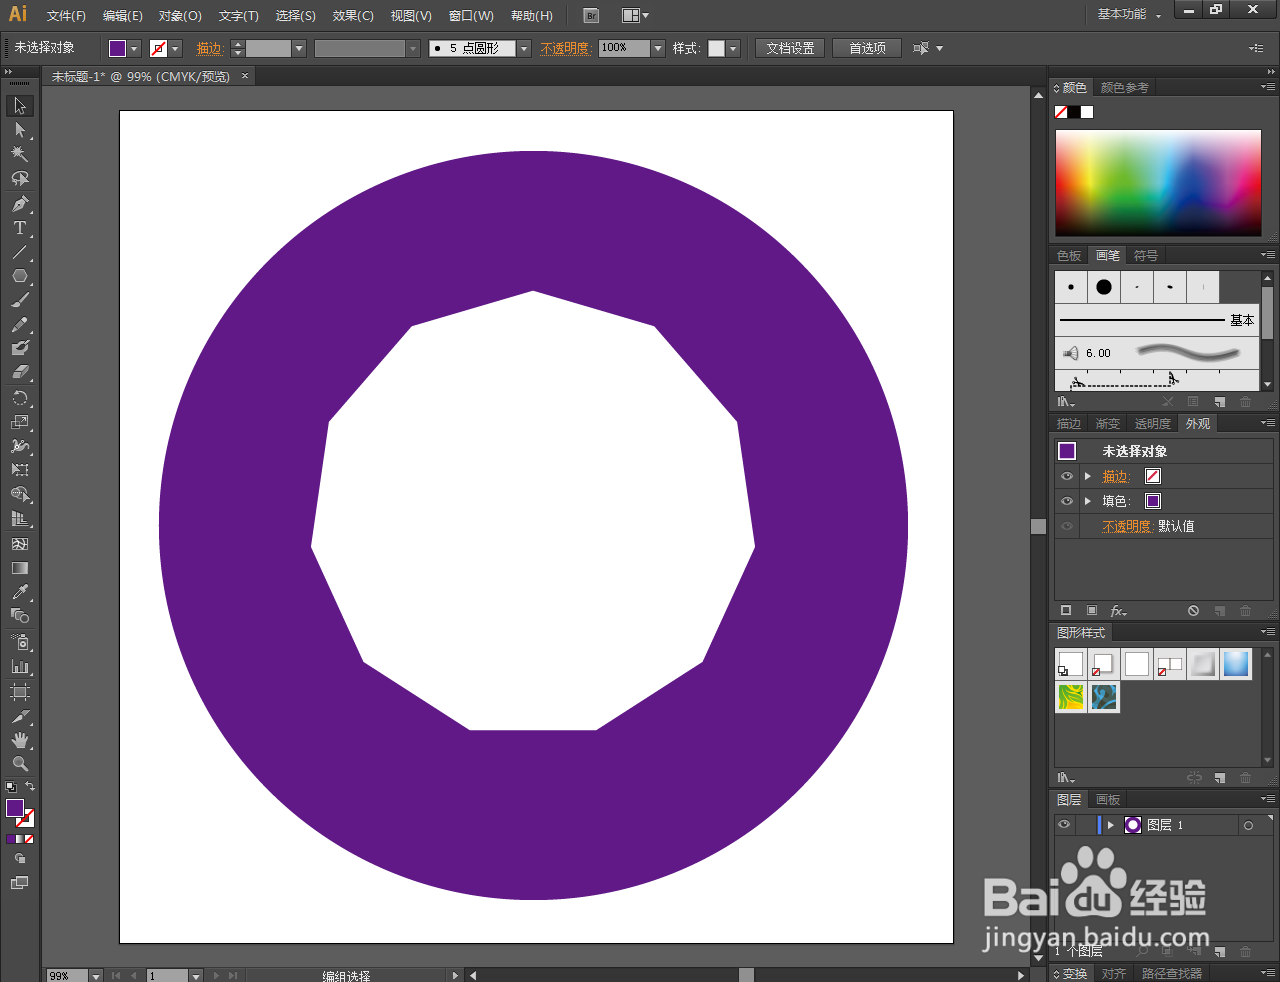Select the Lasso tool
The height and width of the screenshot is (982, 1280).
pyautogui.click(x=20, y=178)
